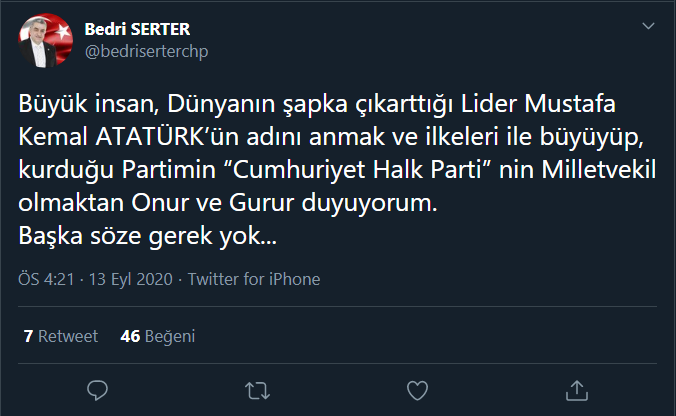Retweet this tweet using the arrows icon
The width and height of the screenshot is (676, 416).
(257, 387)
